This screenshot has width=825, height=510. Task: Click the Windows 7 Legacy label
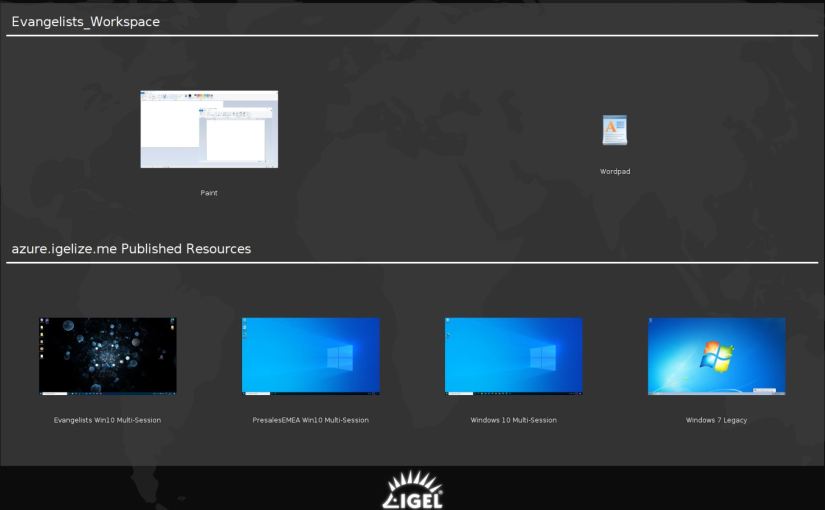716,420
